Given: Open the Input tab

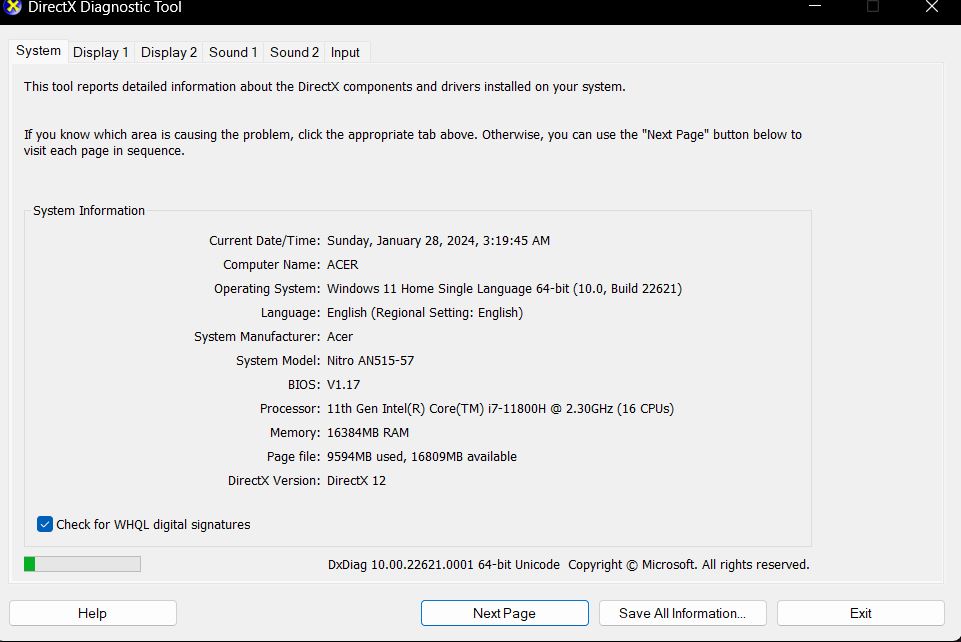Looking at the screenshot, I should [345, 52].
